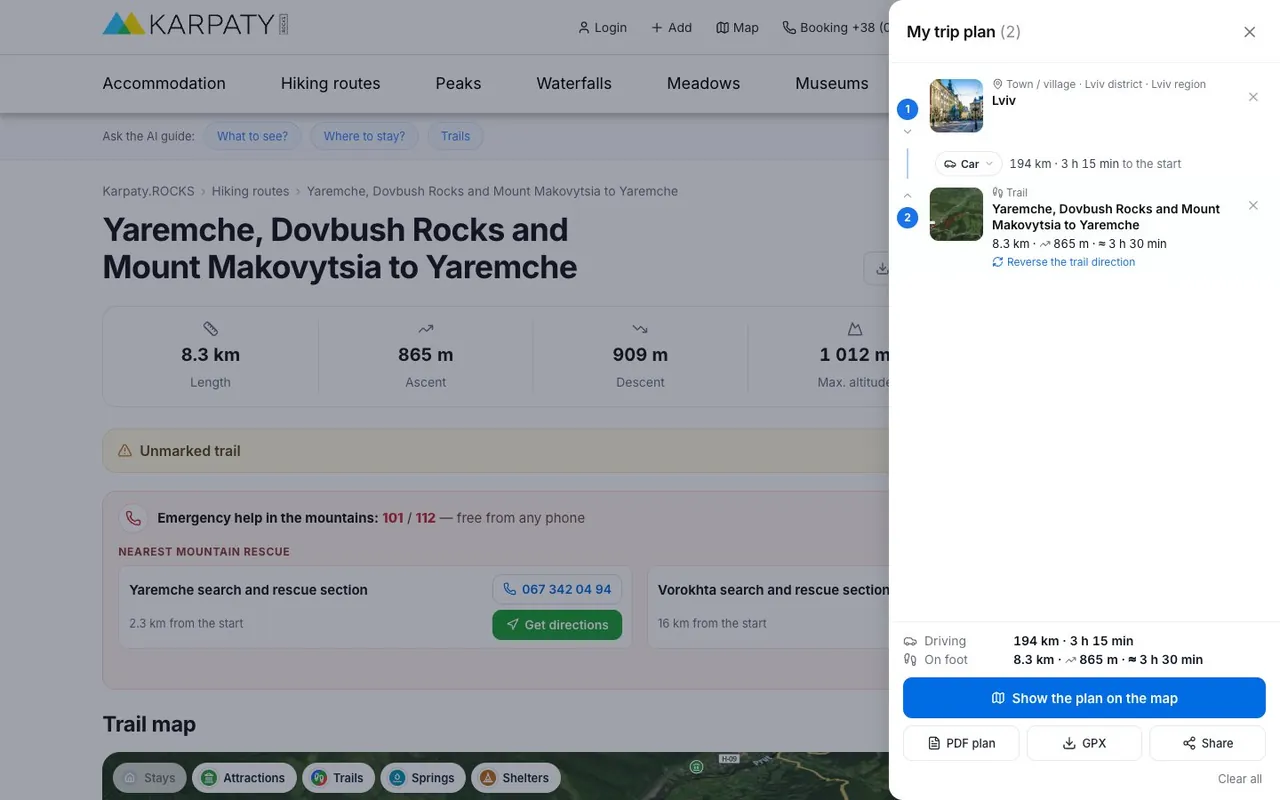1280x800 pixels.
Task: Open the Meadows menu
Action: click(x=703, y=84)
